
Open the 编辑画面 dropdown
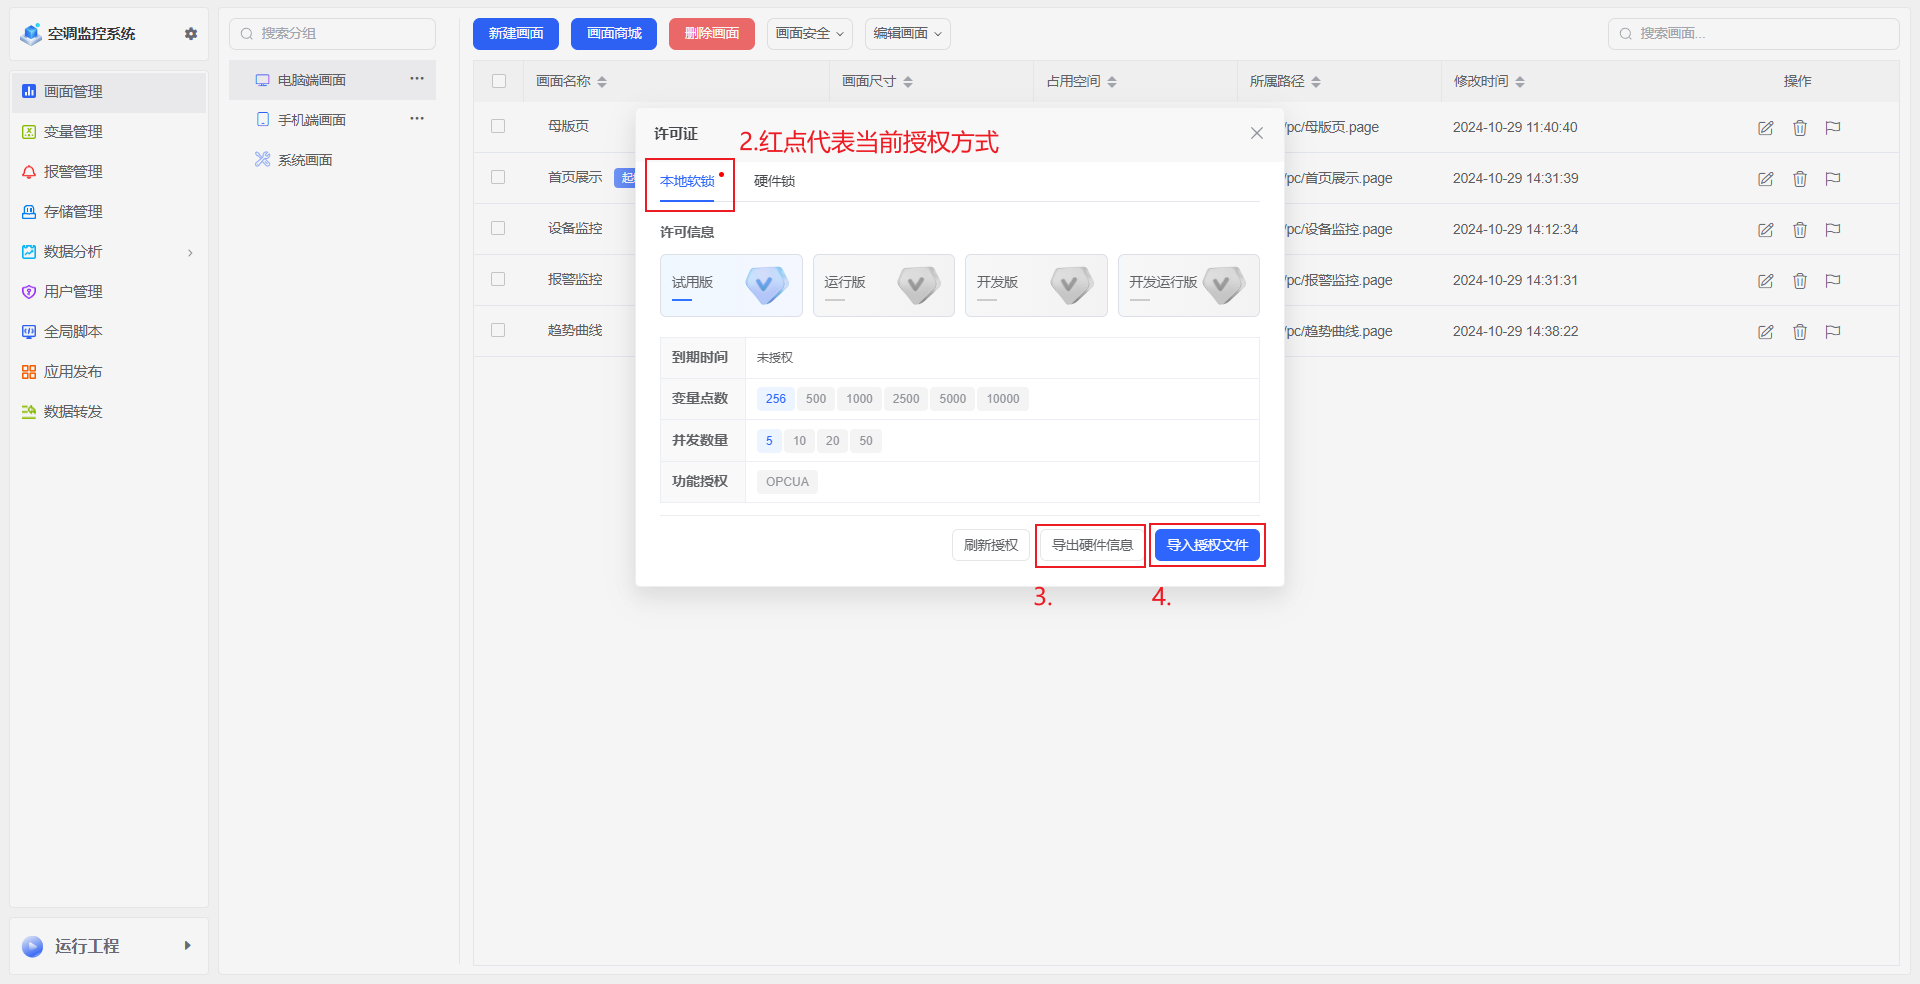[x=907, y=34]
